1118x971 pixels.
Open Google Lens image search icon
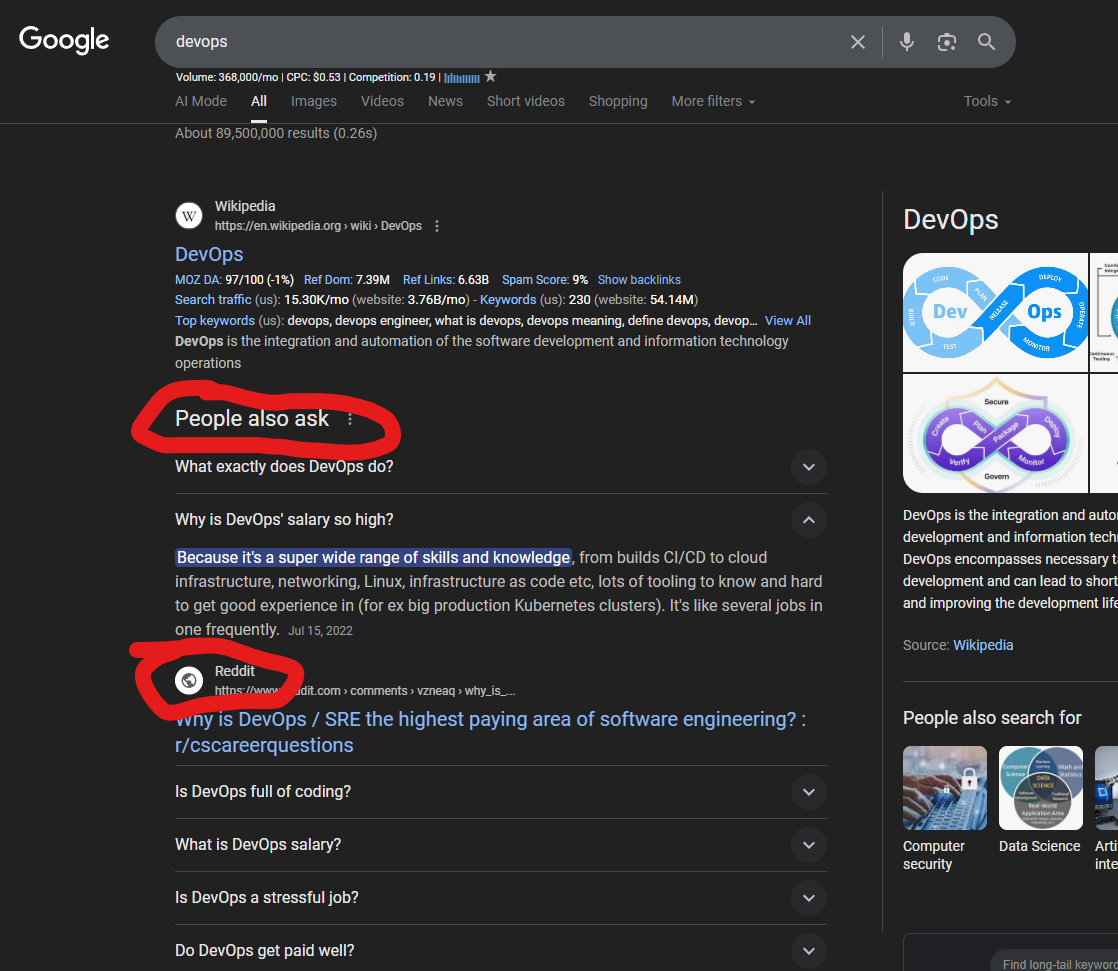pos(946,42)
